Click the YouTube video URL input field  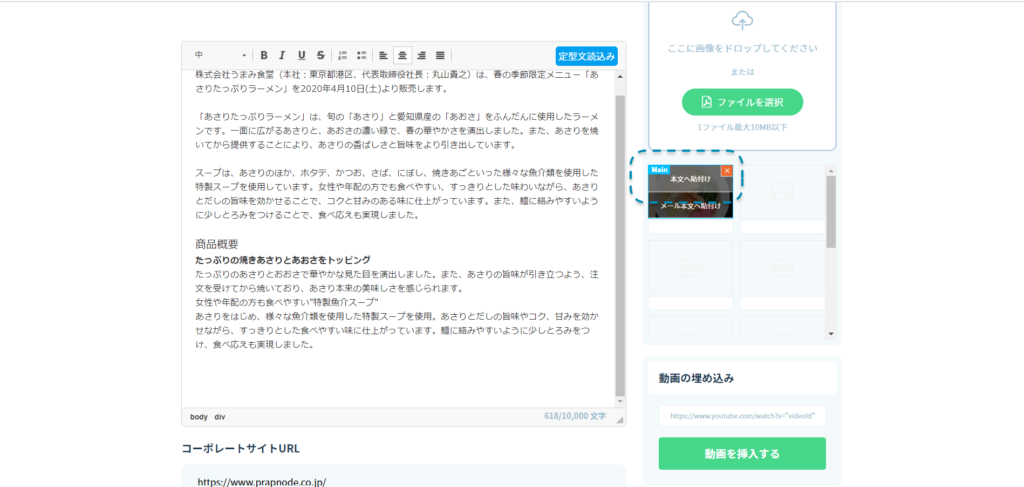coord(742,415)
